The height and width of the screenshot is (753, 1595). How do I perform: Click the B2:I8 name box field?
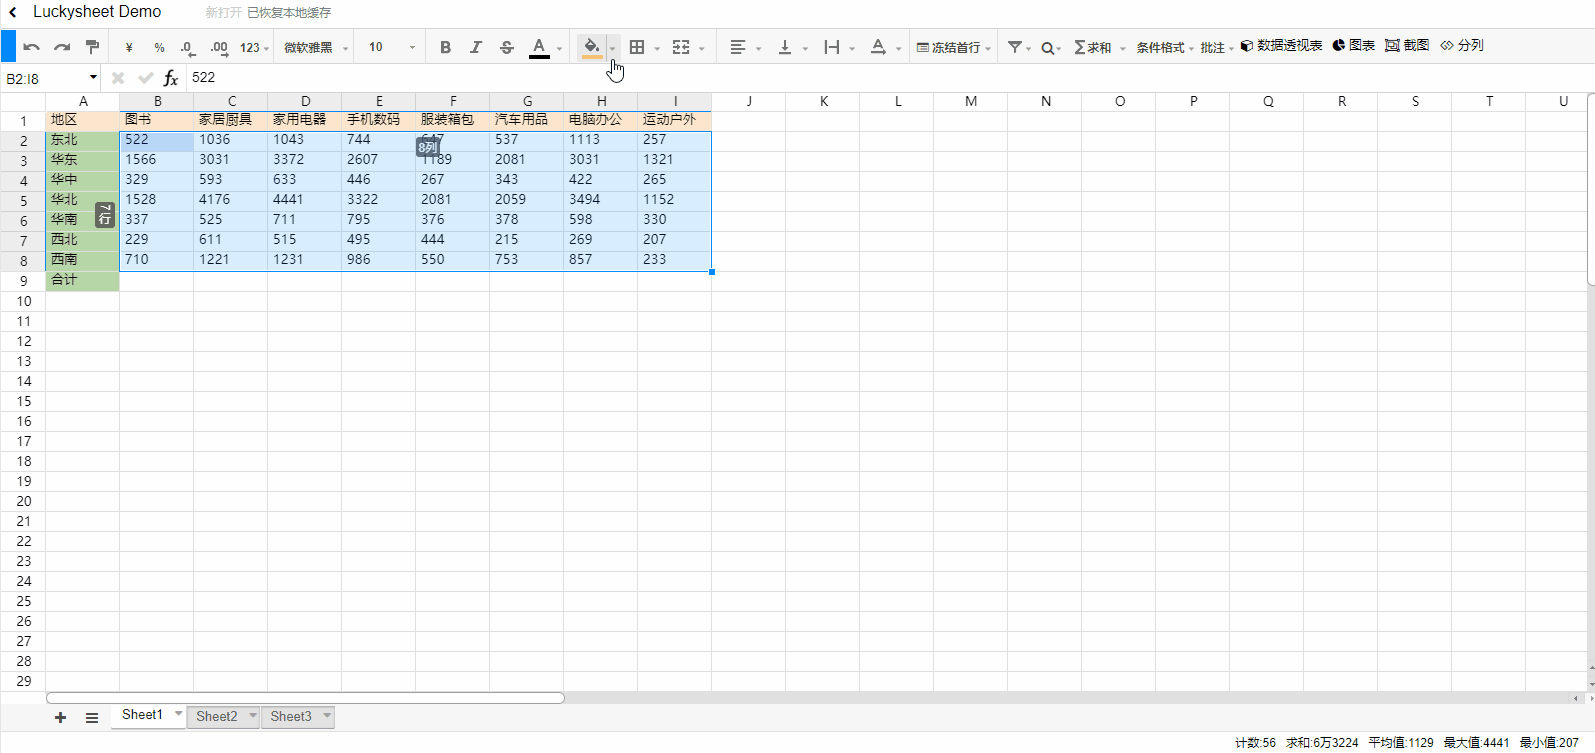[x=45, y=78]
